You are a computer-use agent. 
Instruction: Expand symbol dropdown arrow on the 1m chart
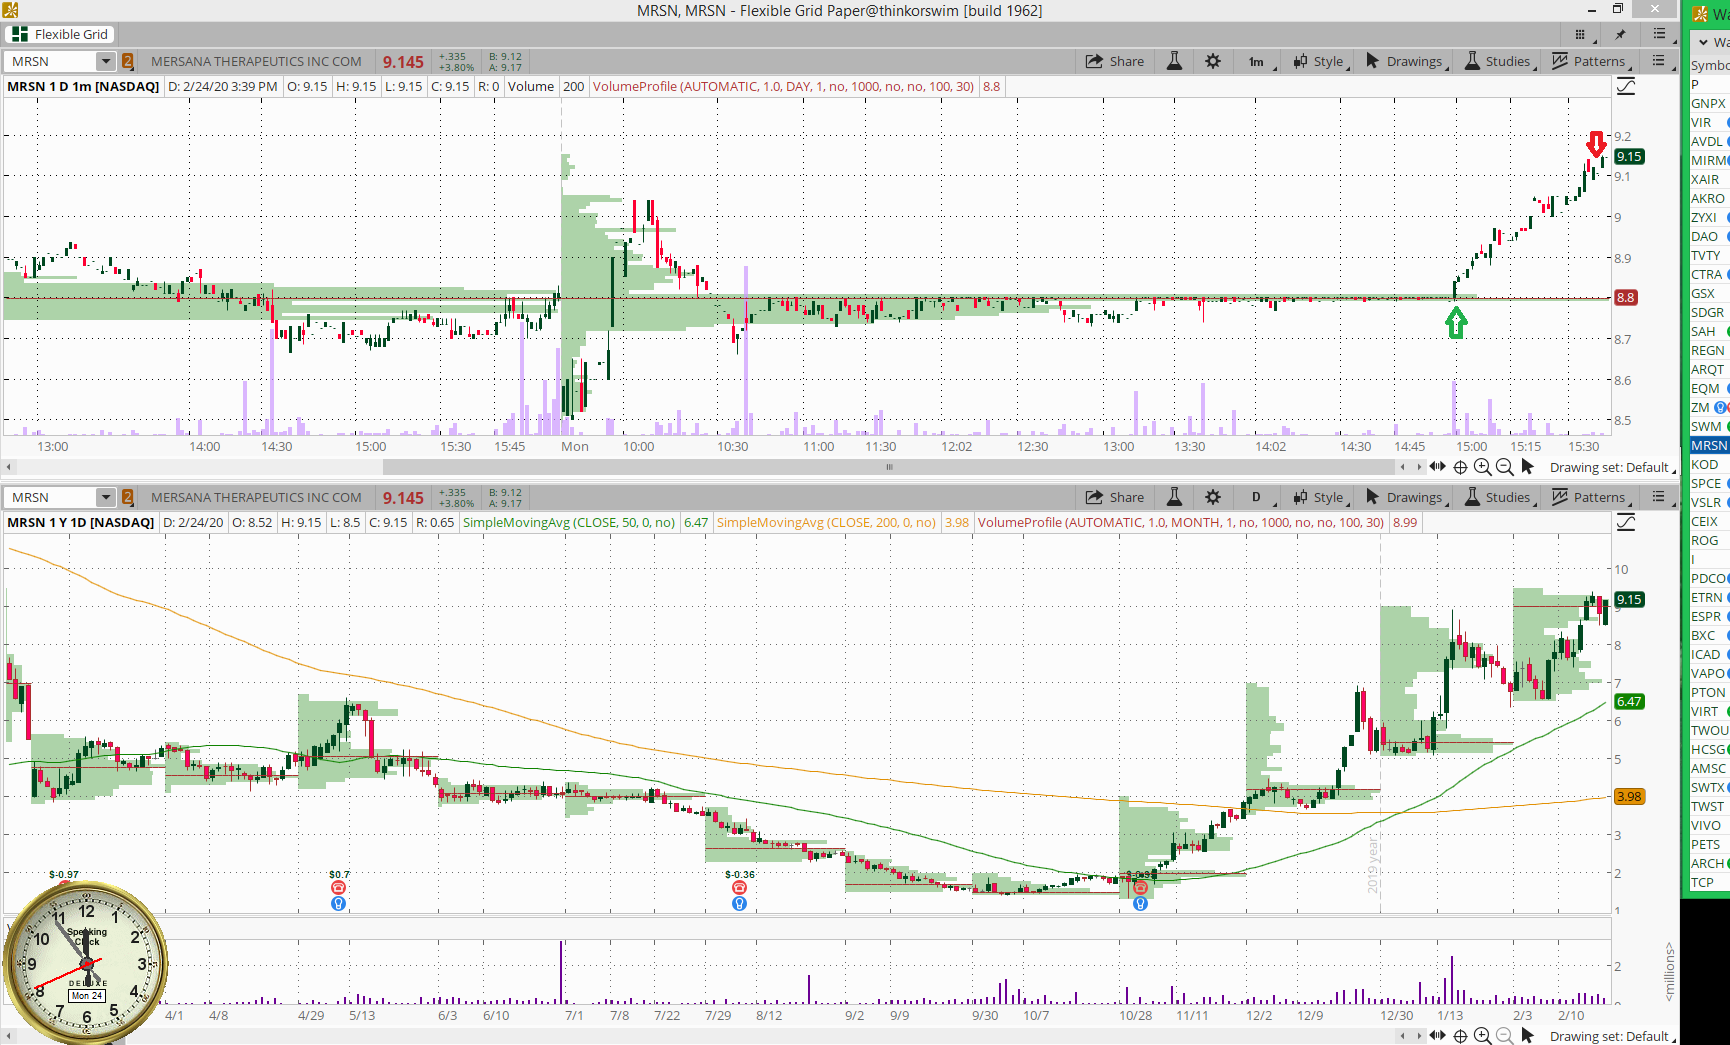pos(106,61)
